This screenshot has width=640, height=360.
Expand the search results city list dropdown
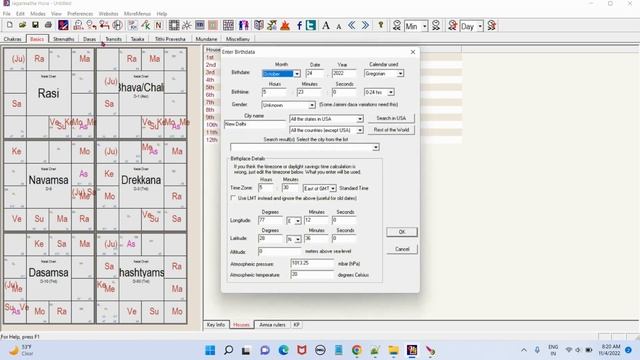coord(376,147)
